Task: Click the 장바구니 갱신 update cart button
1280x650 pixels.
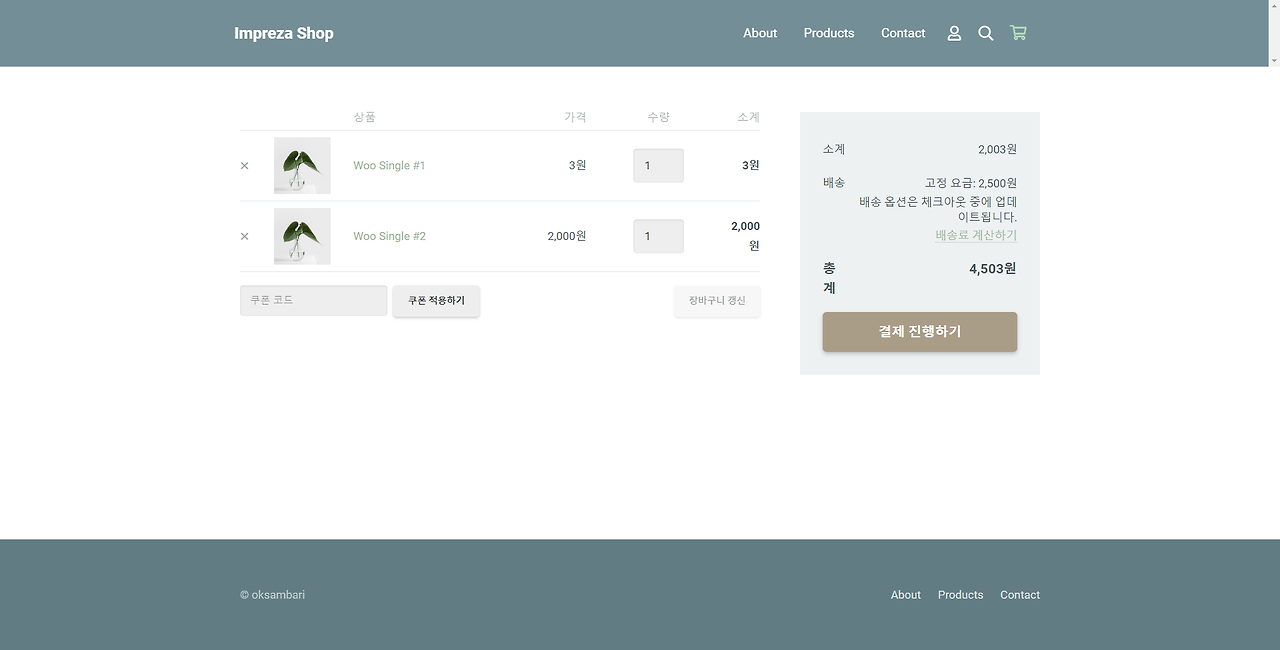Action: [x=717, y=300]
